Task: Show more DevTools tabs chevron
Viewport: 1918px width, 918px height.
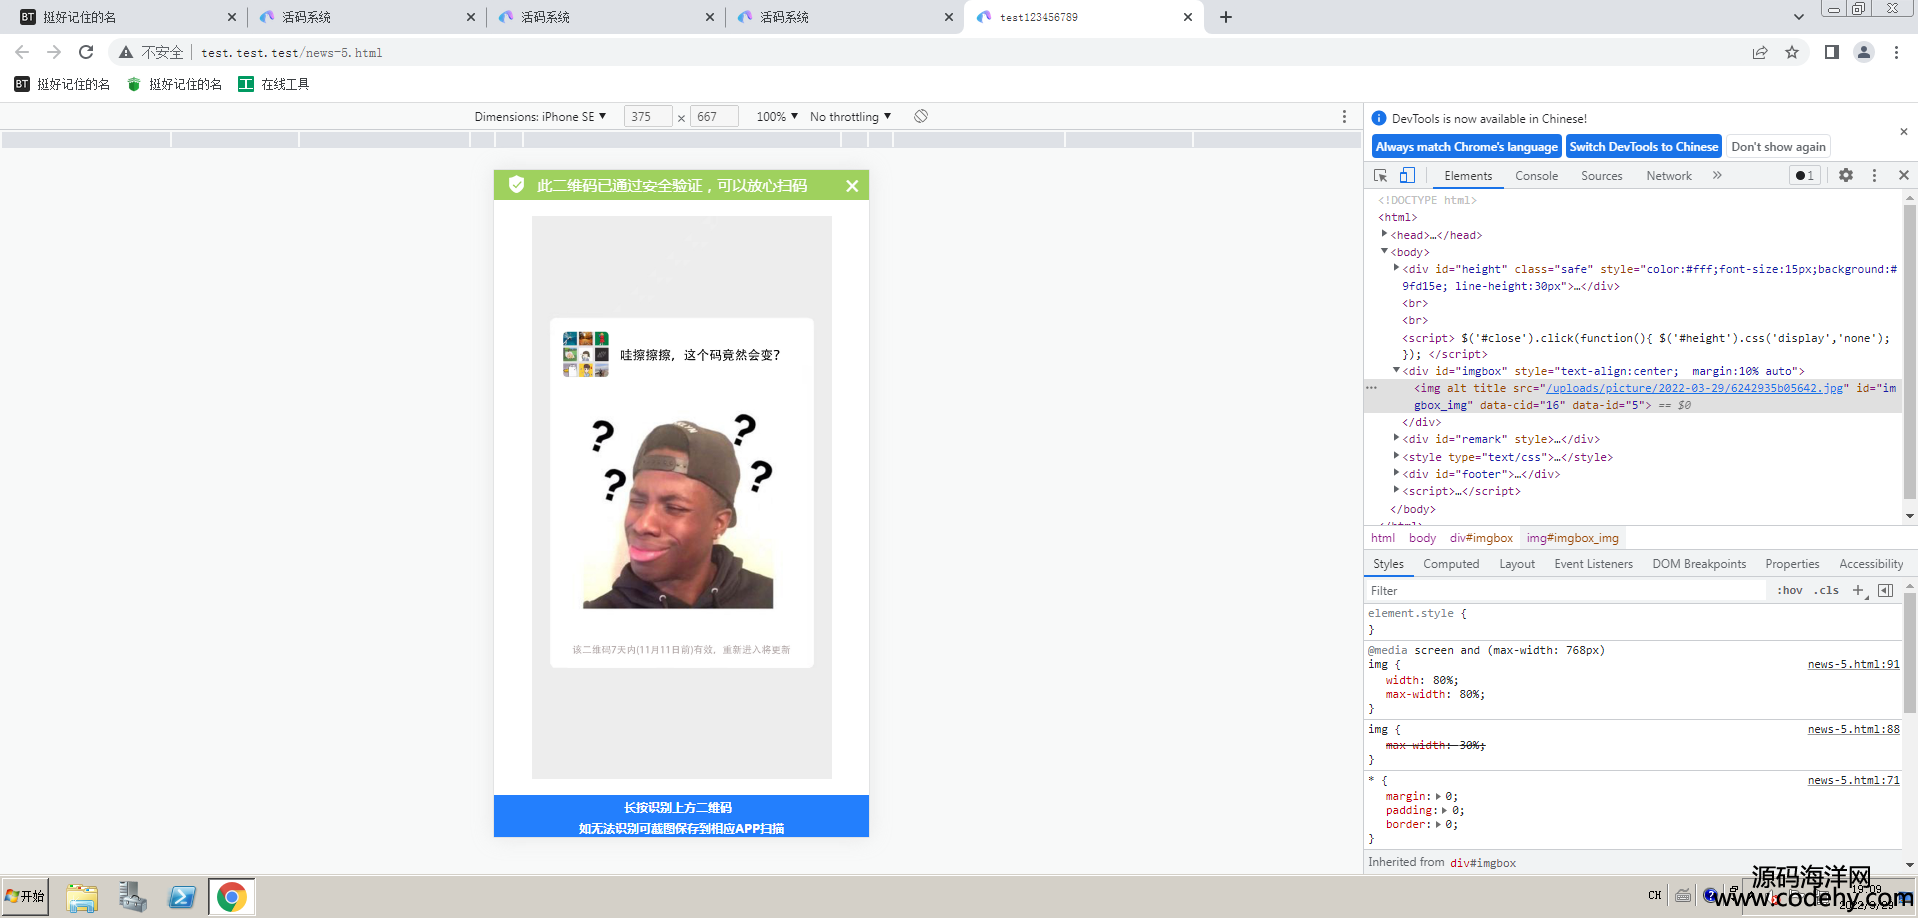Action: [x=1717, y=175]
